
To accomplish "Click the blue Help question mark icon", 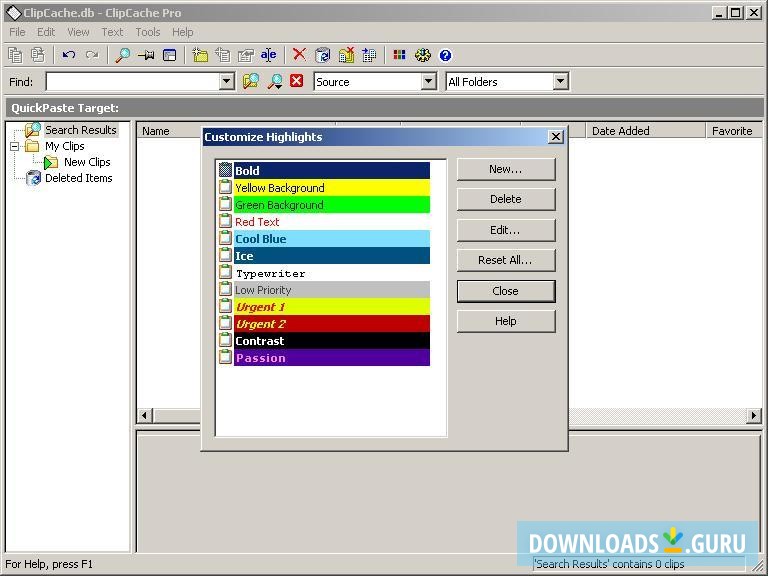I will [445, 55].
